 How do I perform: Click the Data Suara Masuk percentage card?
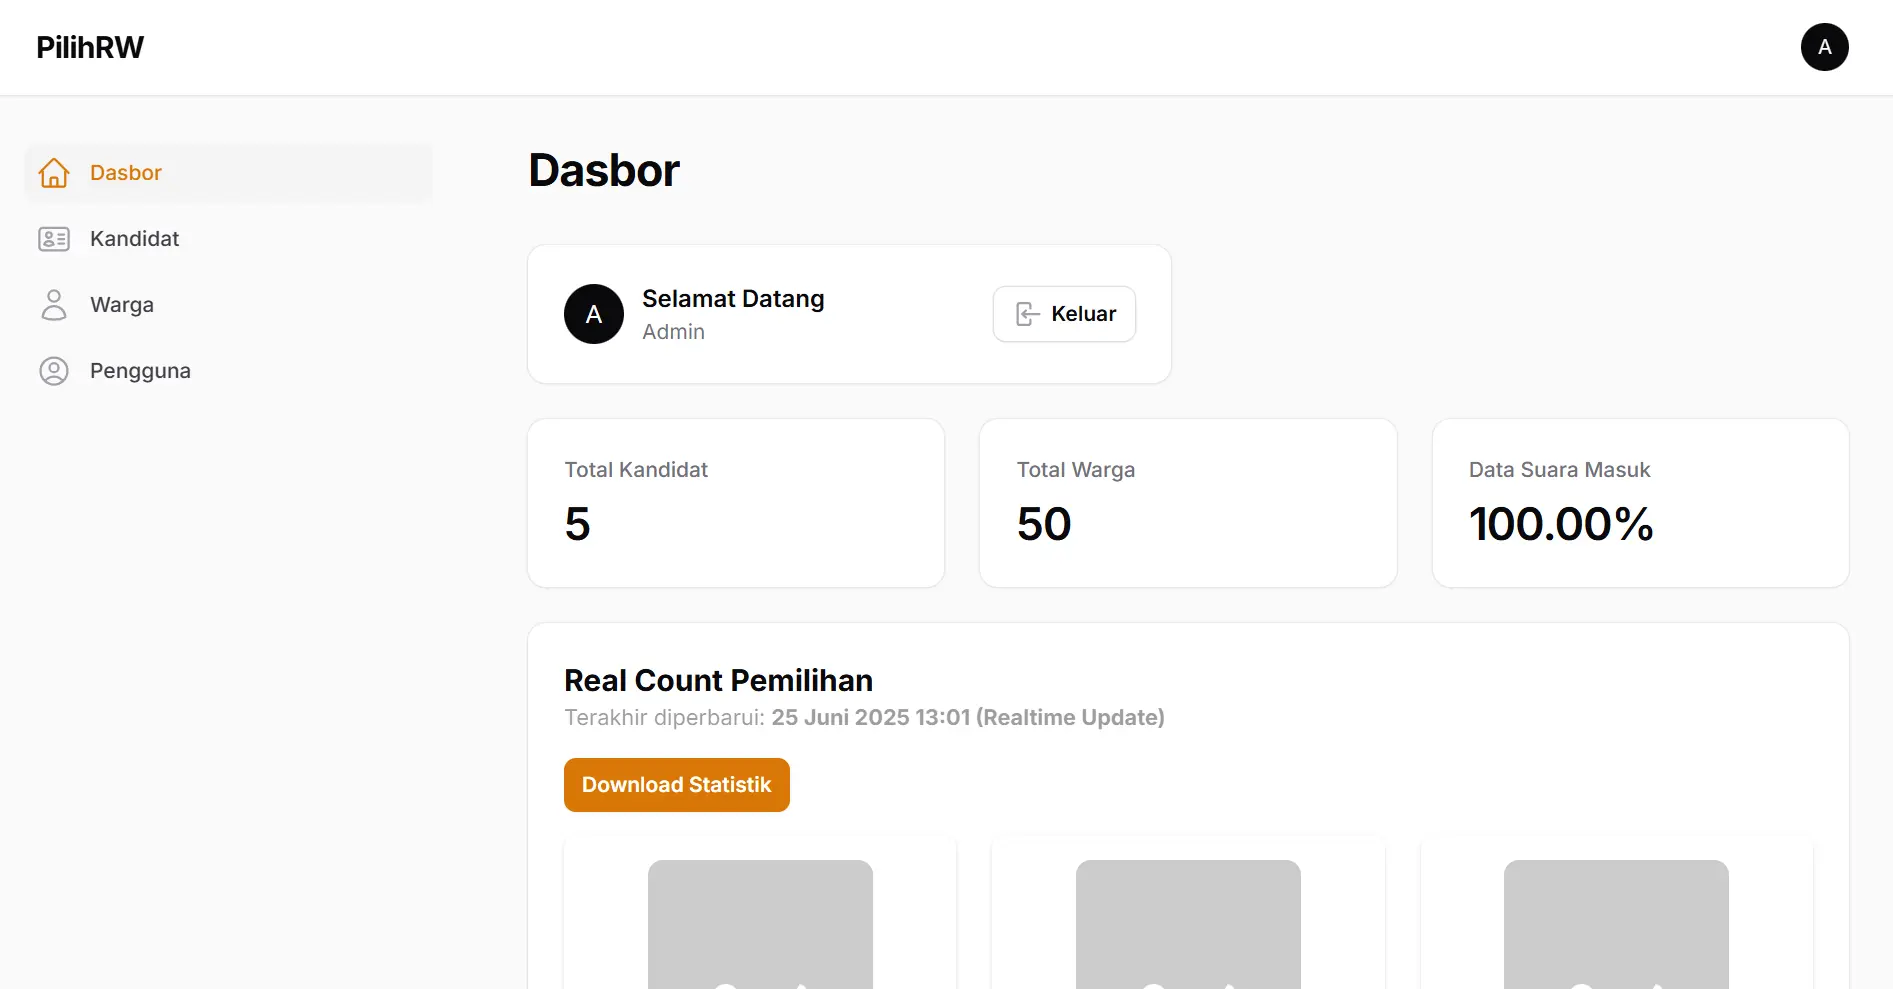1640,502
